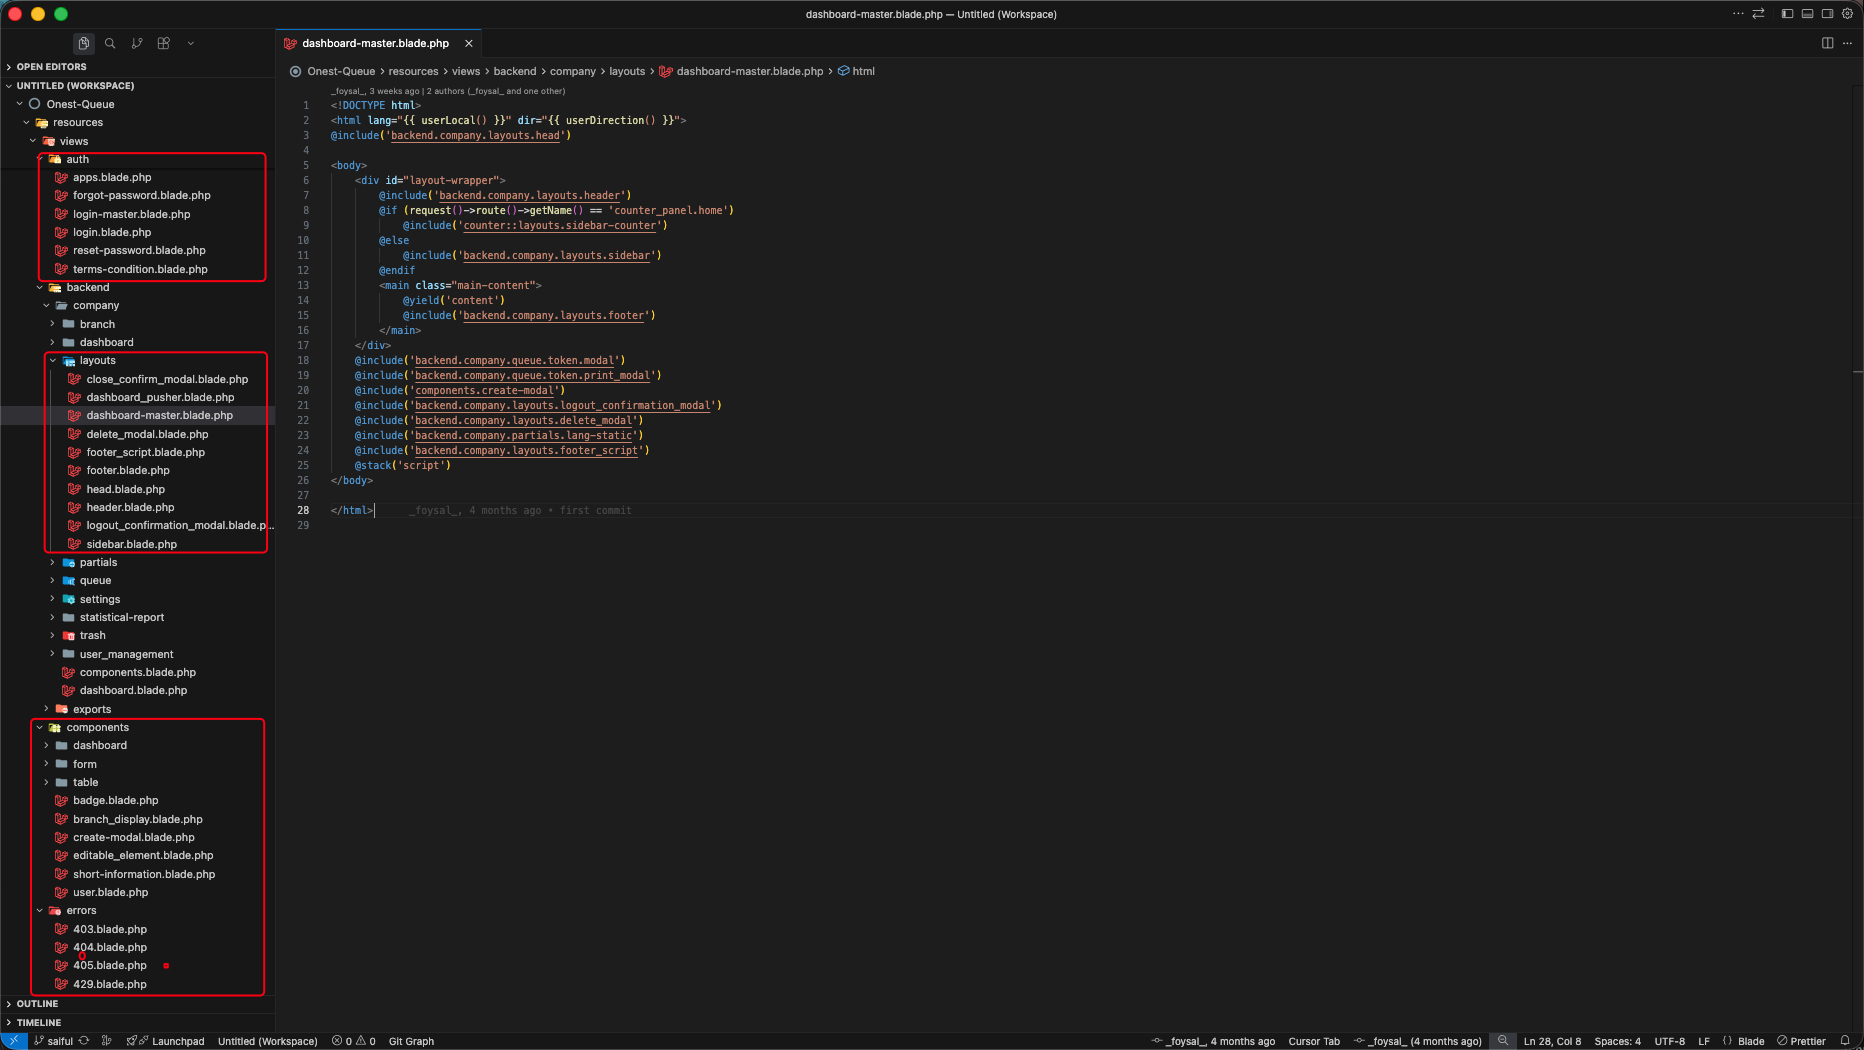This screenshot has height=1050, width=1864.
Task: Click the zoom magnifier status icon
Action: tap(1502, 1041)
